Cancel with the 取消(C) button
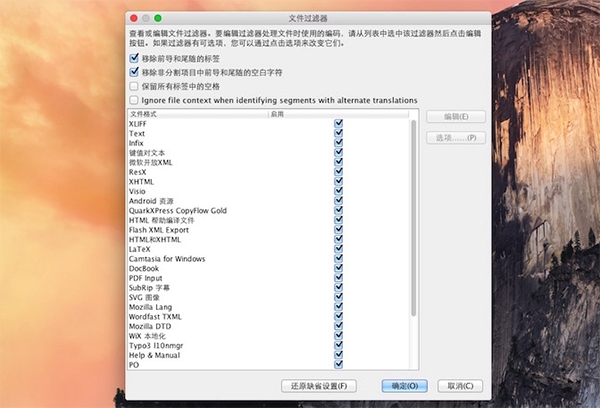Viewport: 600px width, 408px height. tap(460, 386)
